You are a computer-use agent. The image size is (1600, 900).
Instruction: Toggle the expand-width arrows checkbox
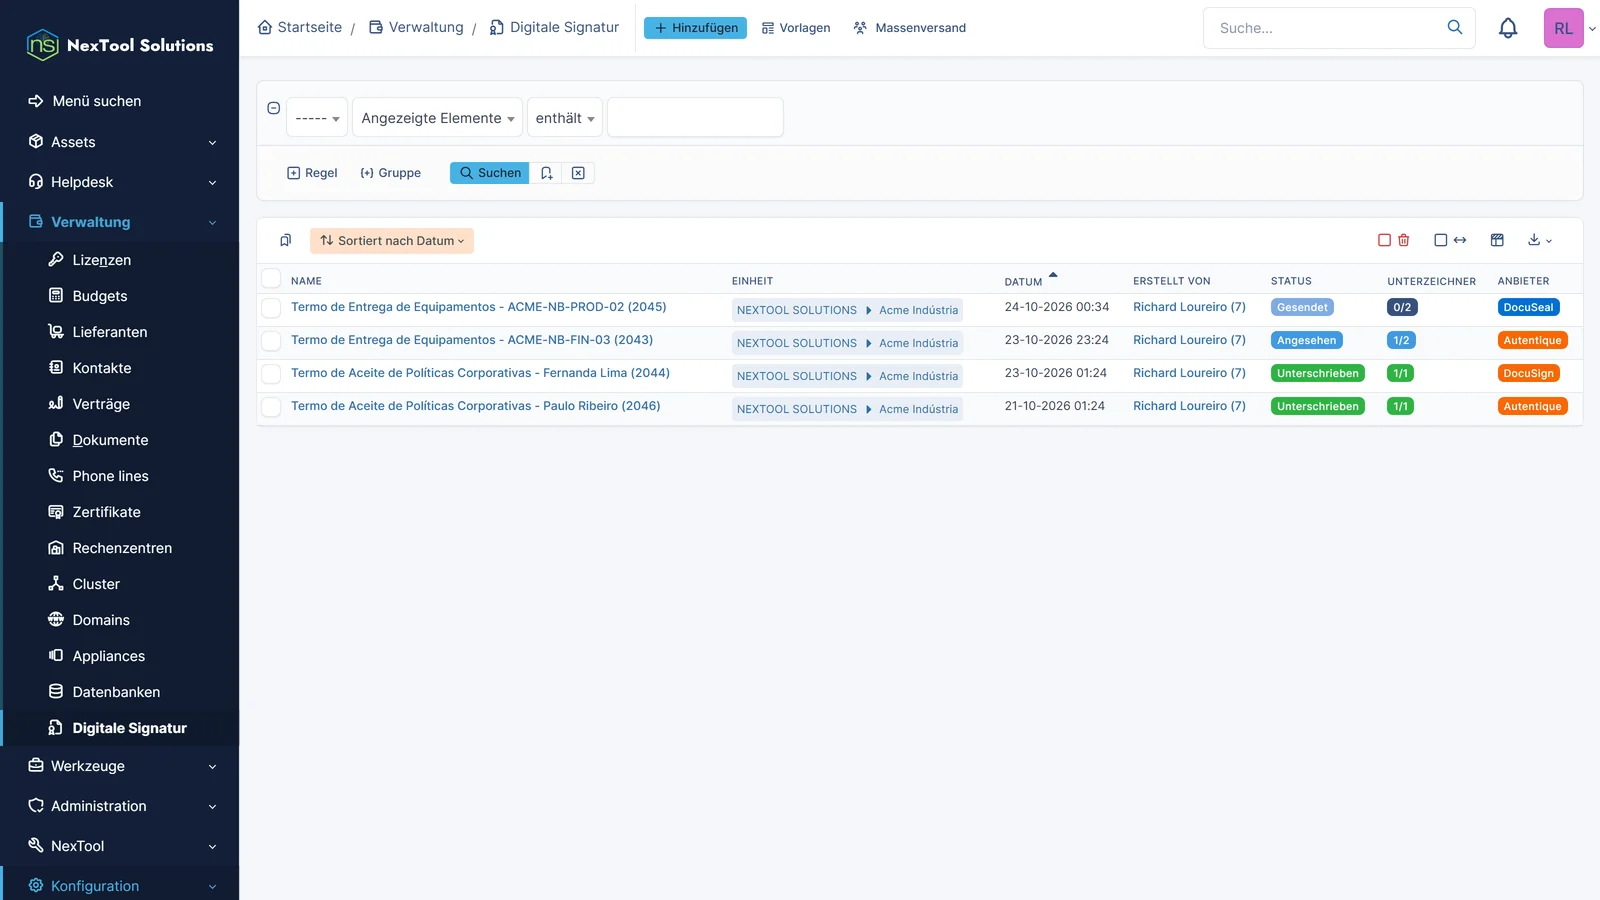point(1450,240)
